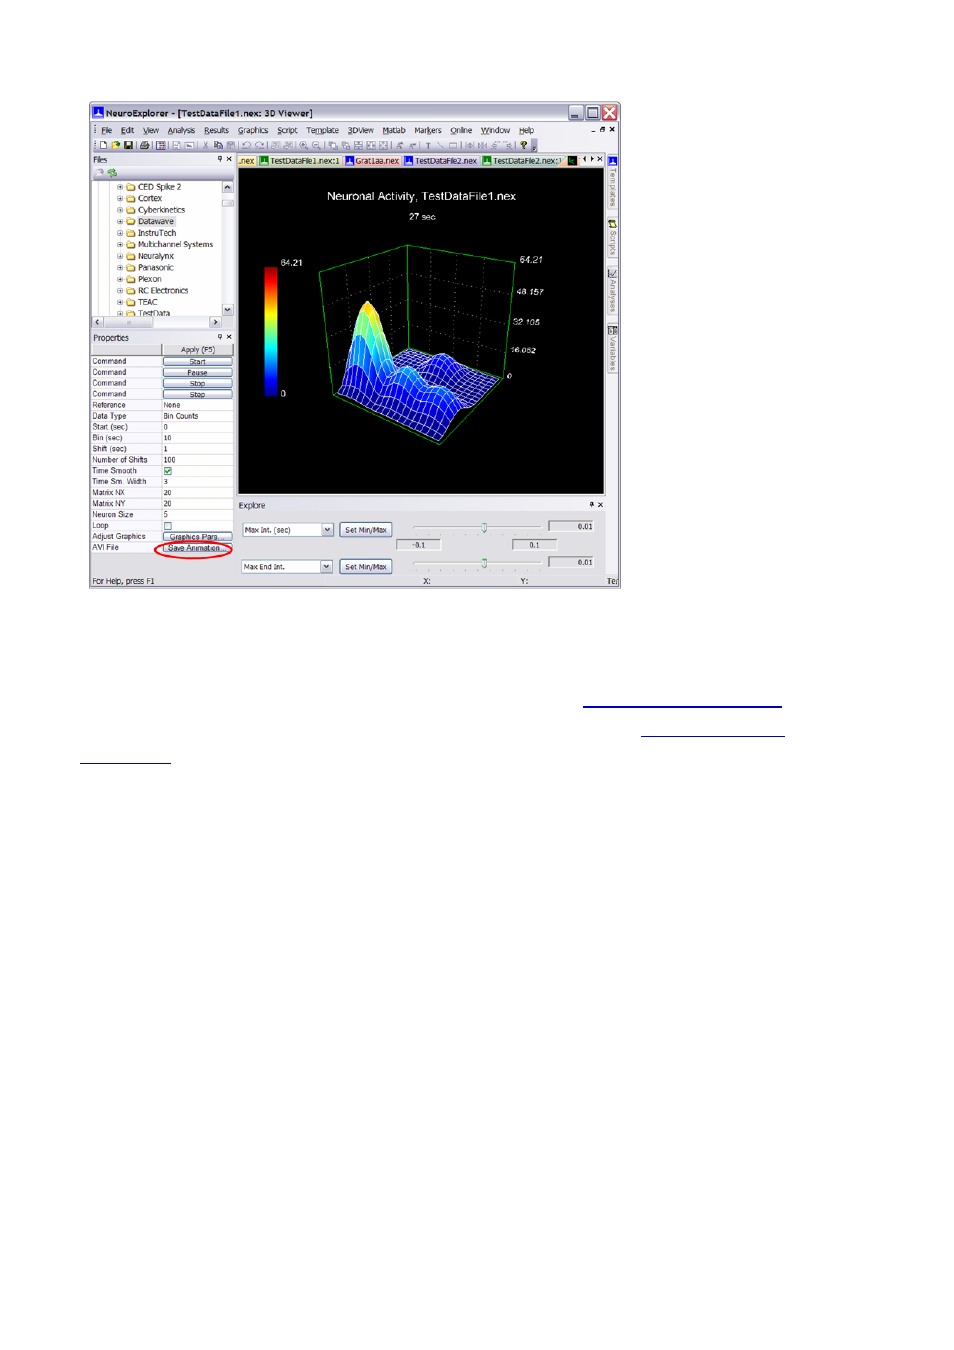Screen dimensions: 954x1350
Task: Click the Open file folder toolbar icon
Action: point(115,145)
